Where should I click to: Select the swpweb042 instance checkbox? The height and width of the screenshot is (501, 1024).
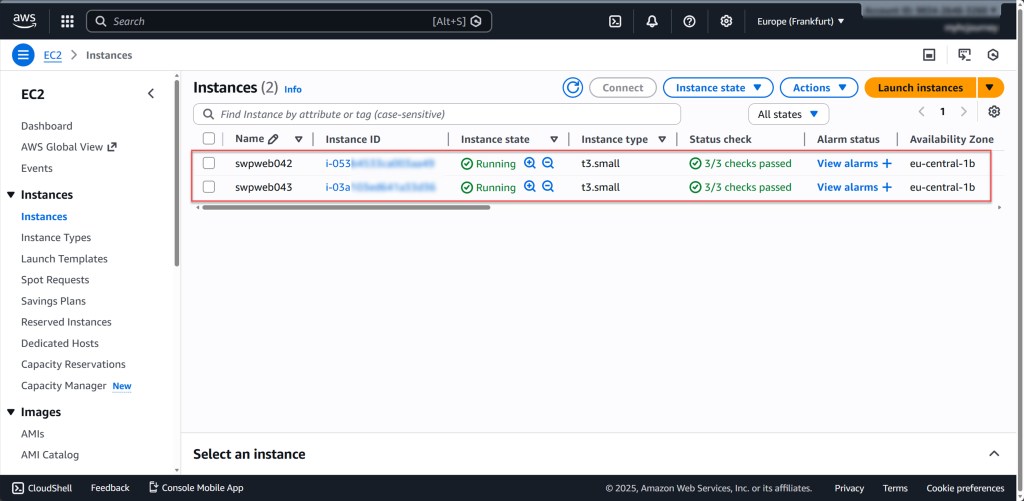coord(209,163)
